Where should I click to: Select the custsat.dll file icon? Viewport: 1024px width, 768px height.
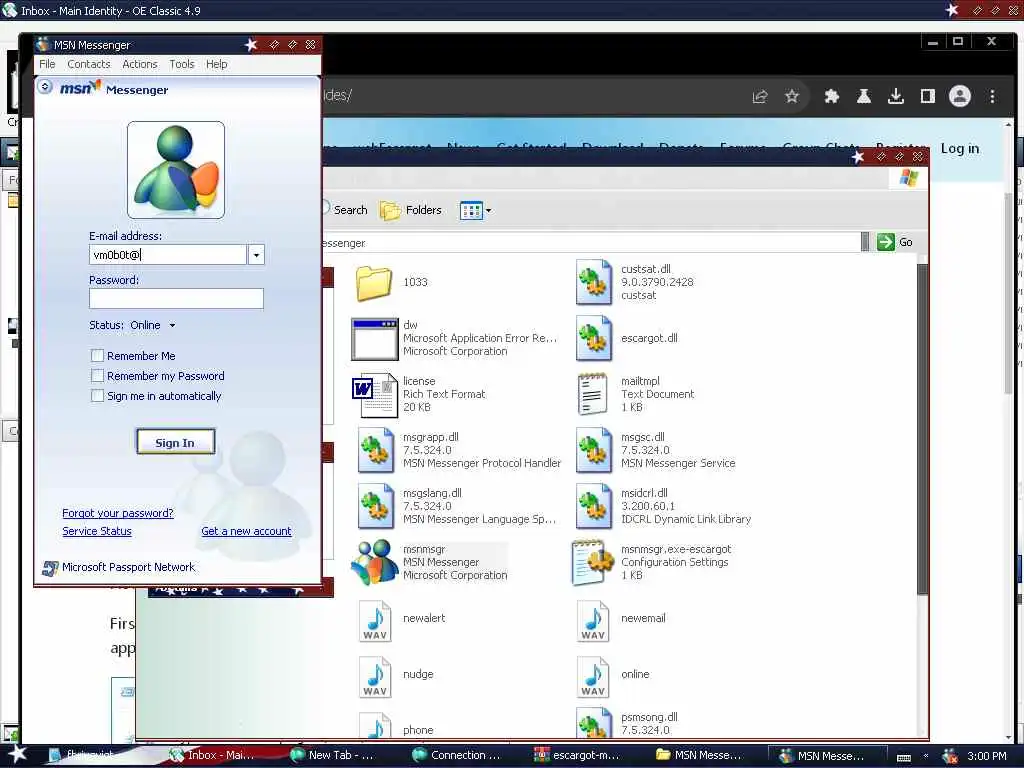pyautogui.click(x=594, y=282)
